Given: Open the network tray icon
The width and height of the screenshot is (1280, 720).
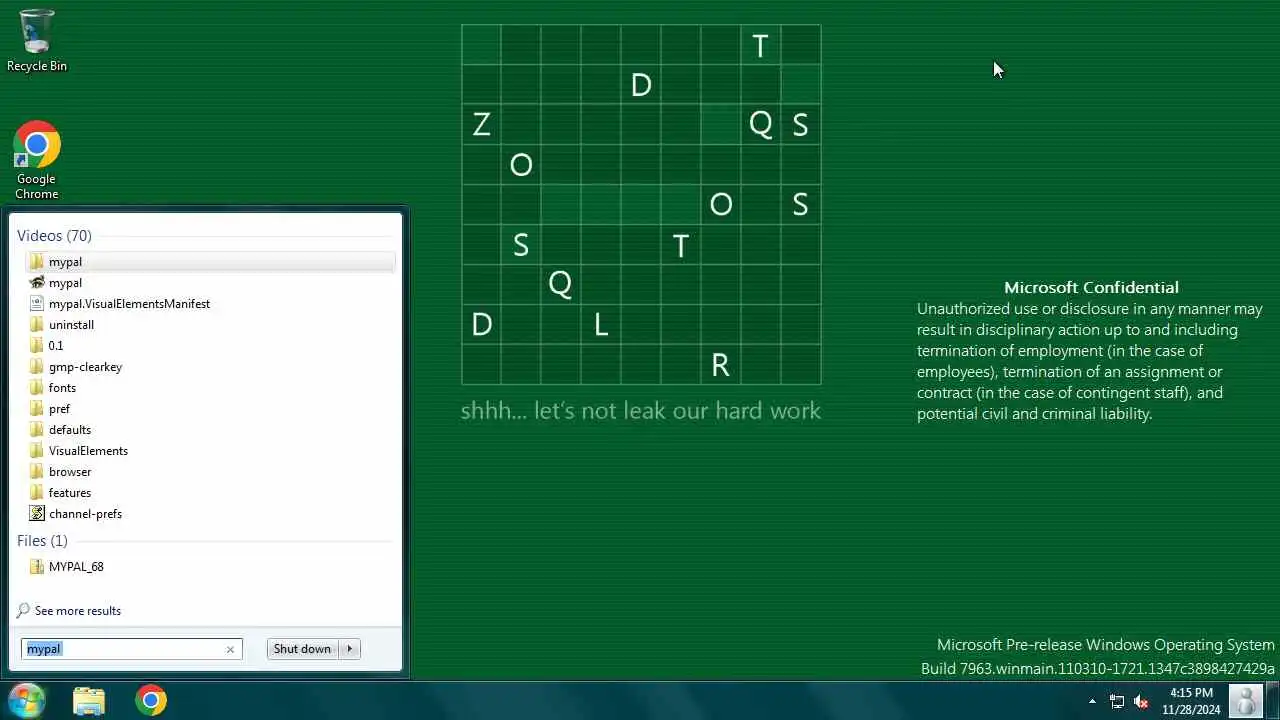Looking at the screenshot, I should click(x=1117, y=701).
